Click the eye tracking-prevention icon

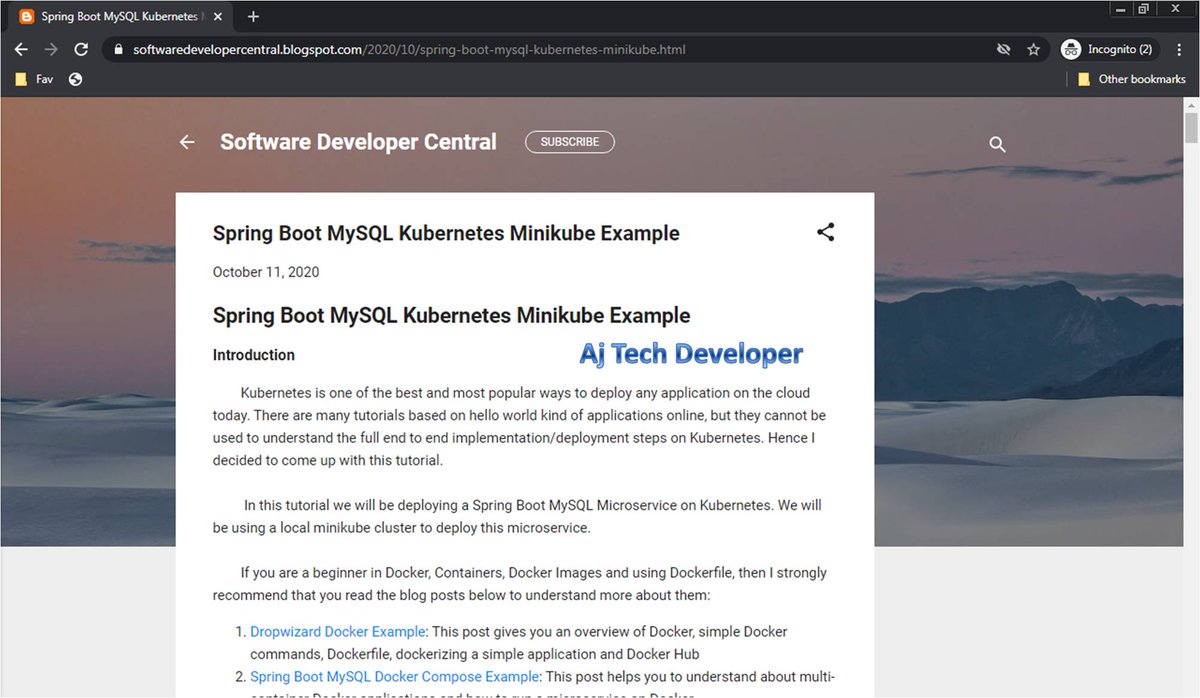(x=1003, y=48)
